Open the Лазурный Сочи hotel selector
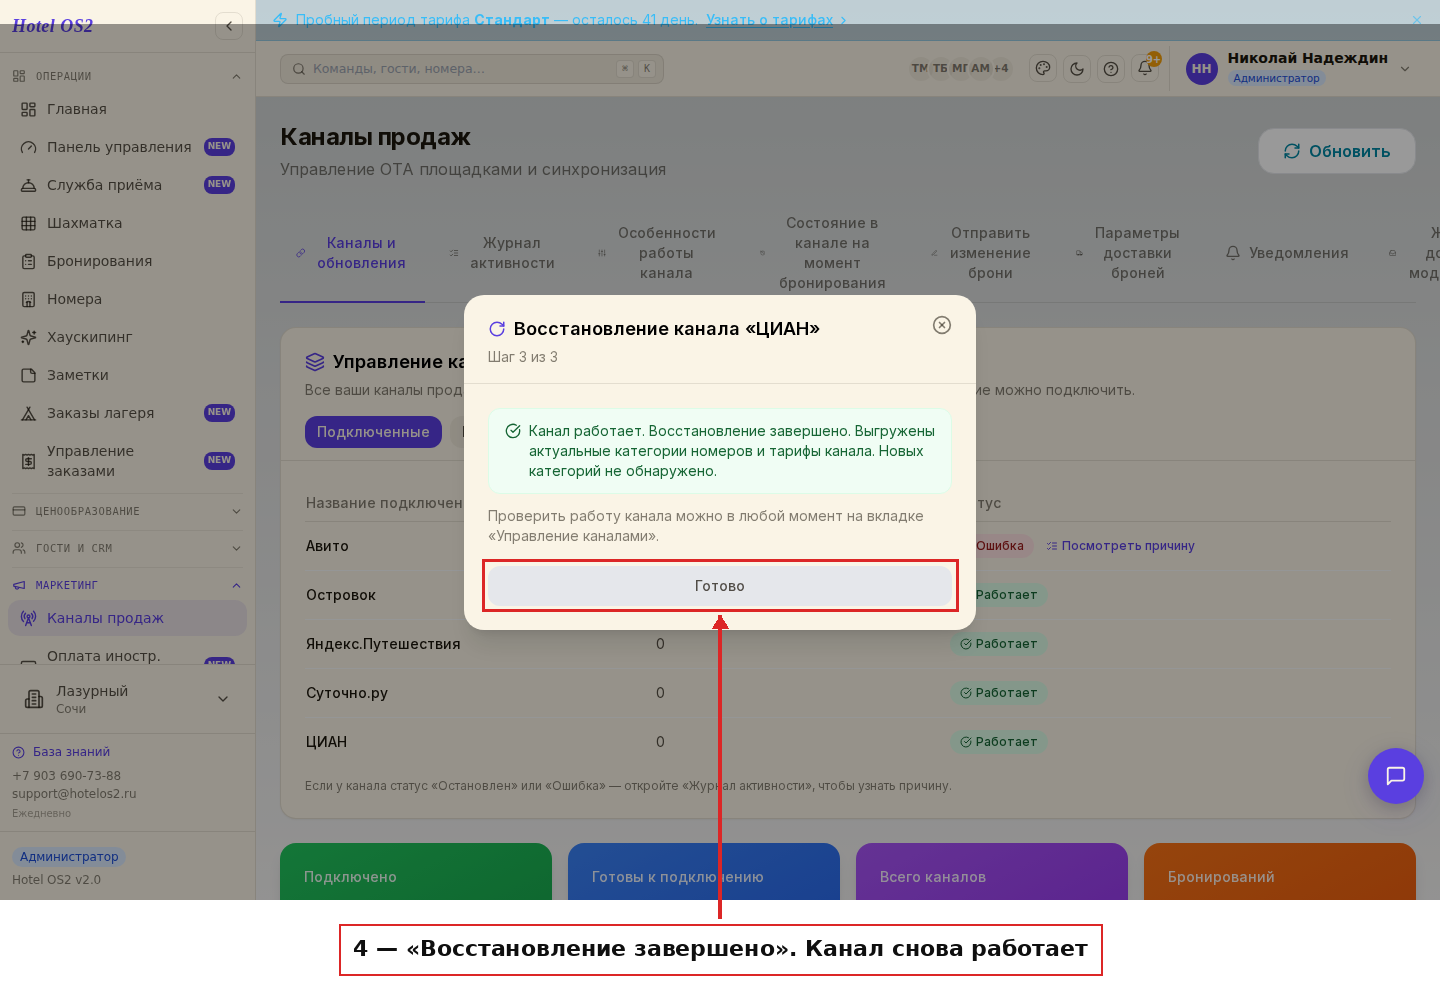 tap(127, 699)
